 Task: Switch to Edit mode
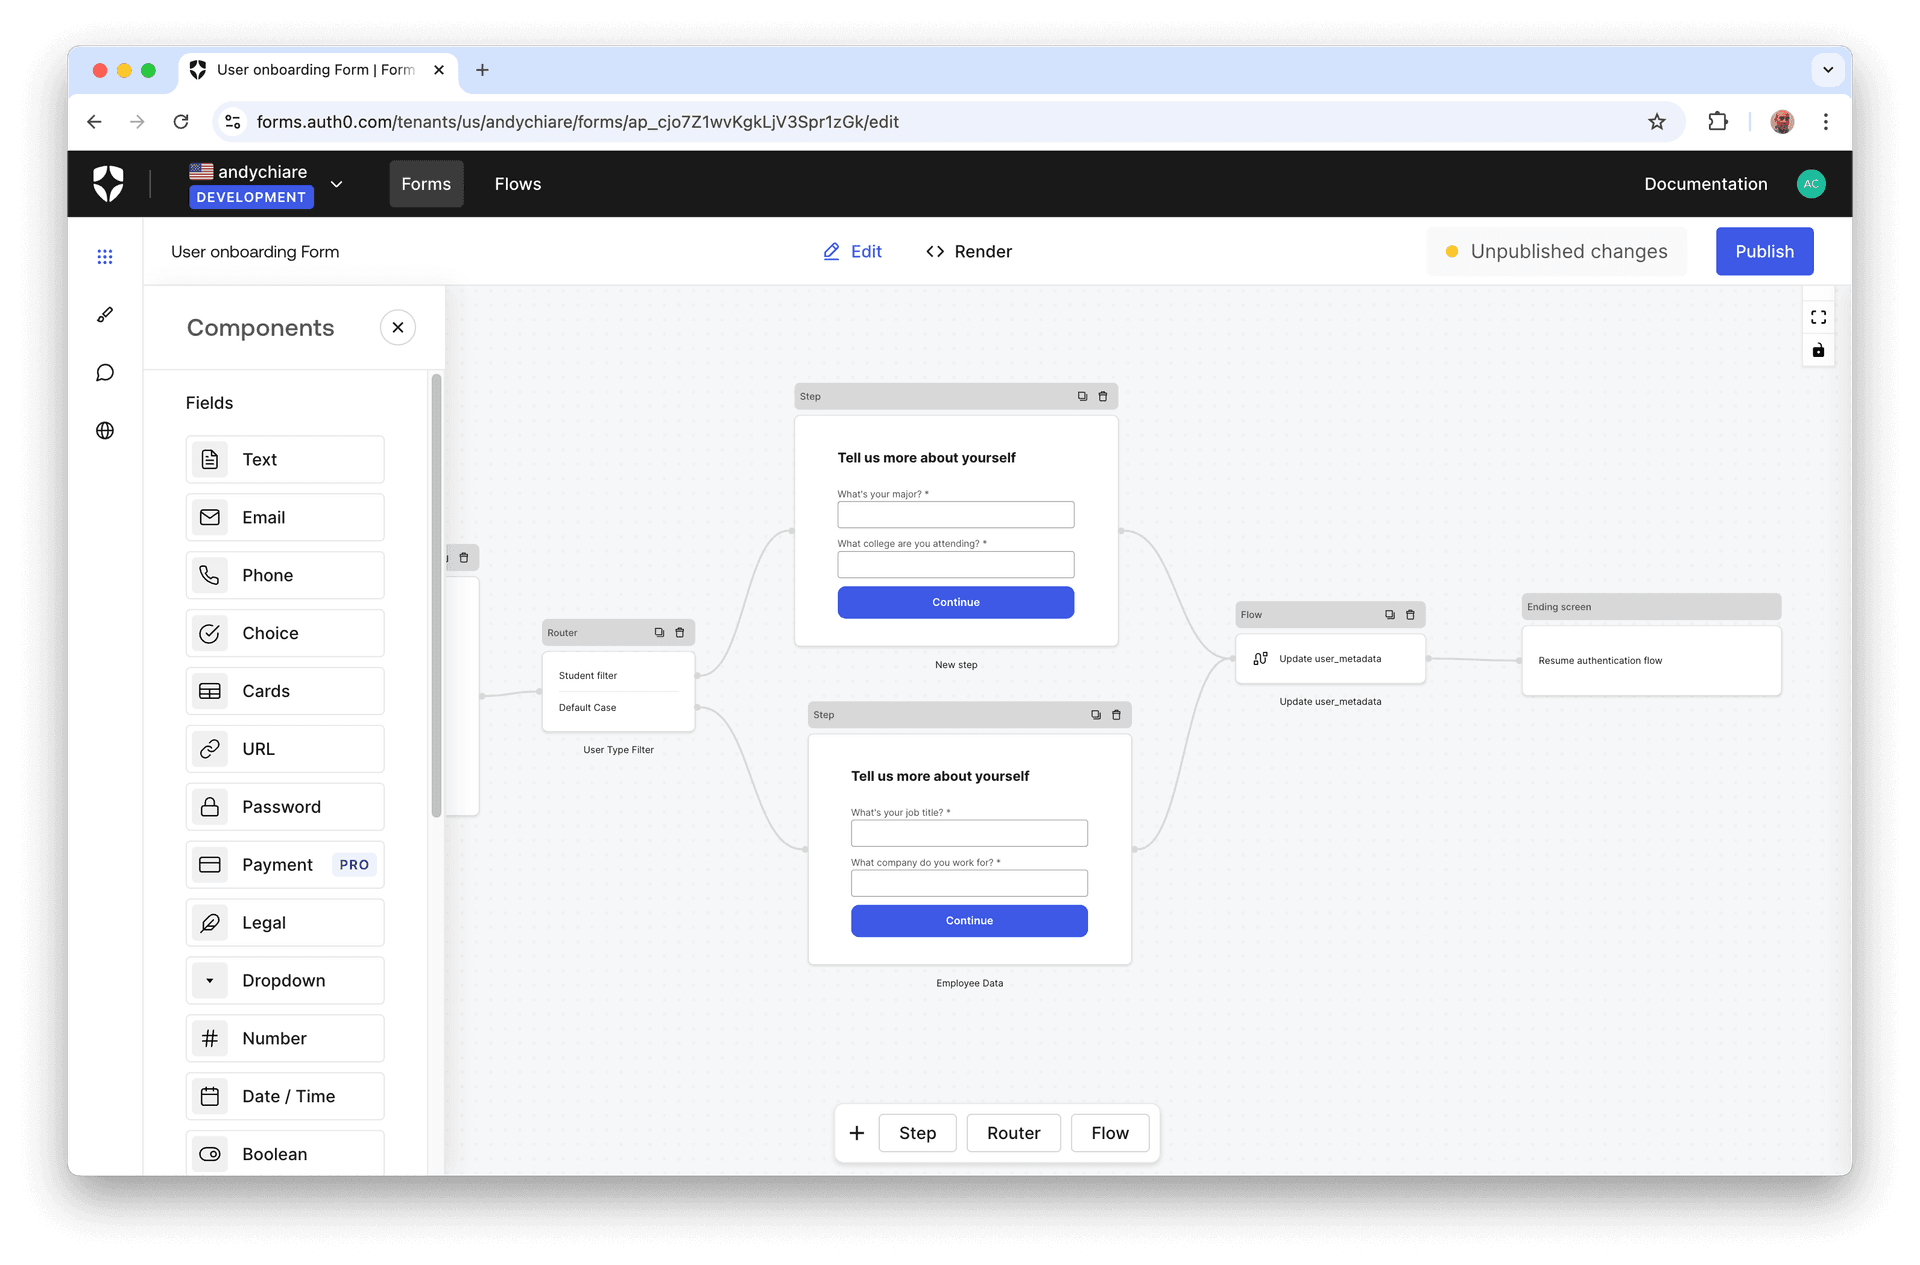[852, 252]
